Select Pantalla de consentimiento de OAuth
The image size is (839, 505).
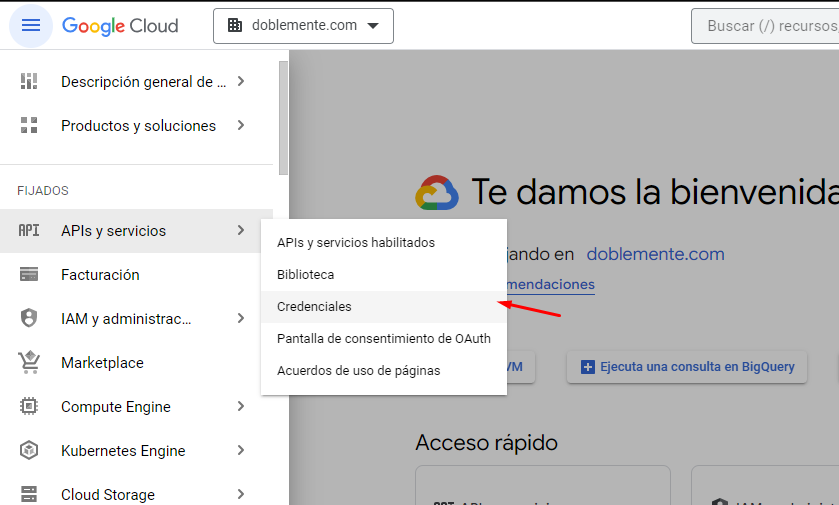click(x=384, y=339)
